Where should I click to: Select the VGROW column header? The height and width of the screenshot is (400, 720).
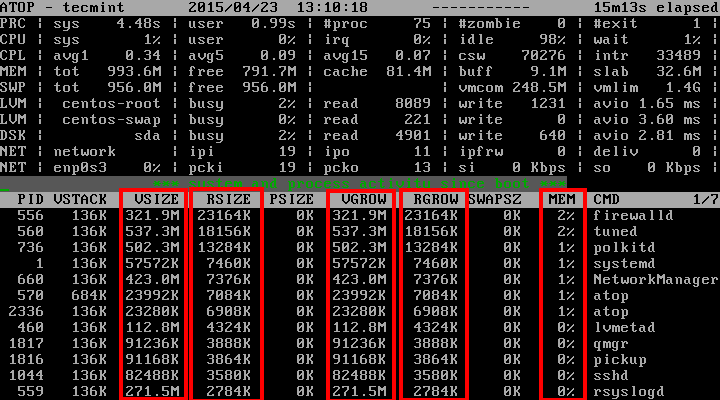(x=363, y=200)
